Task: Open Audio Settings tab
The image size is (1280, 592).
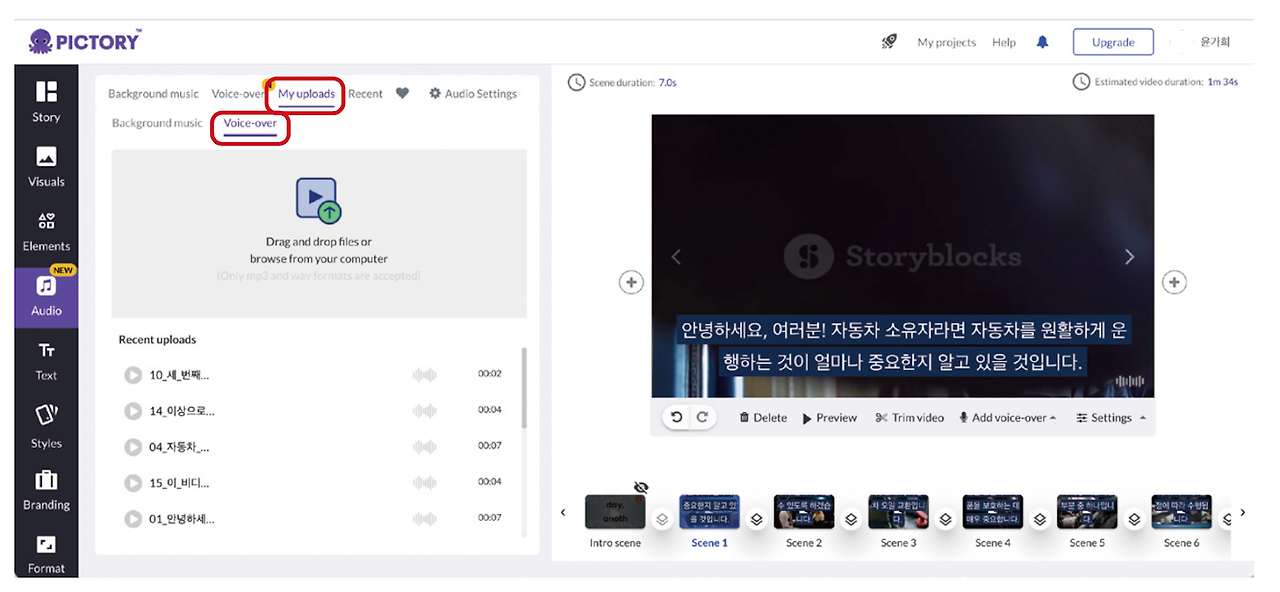Action: click(473, 93)
